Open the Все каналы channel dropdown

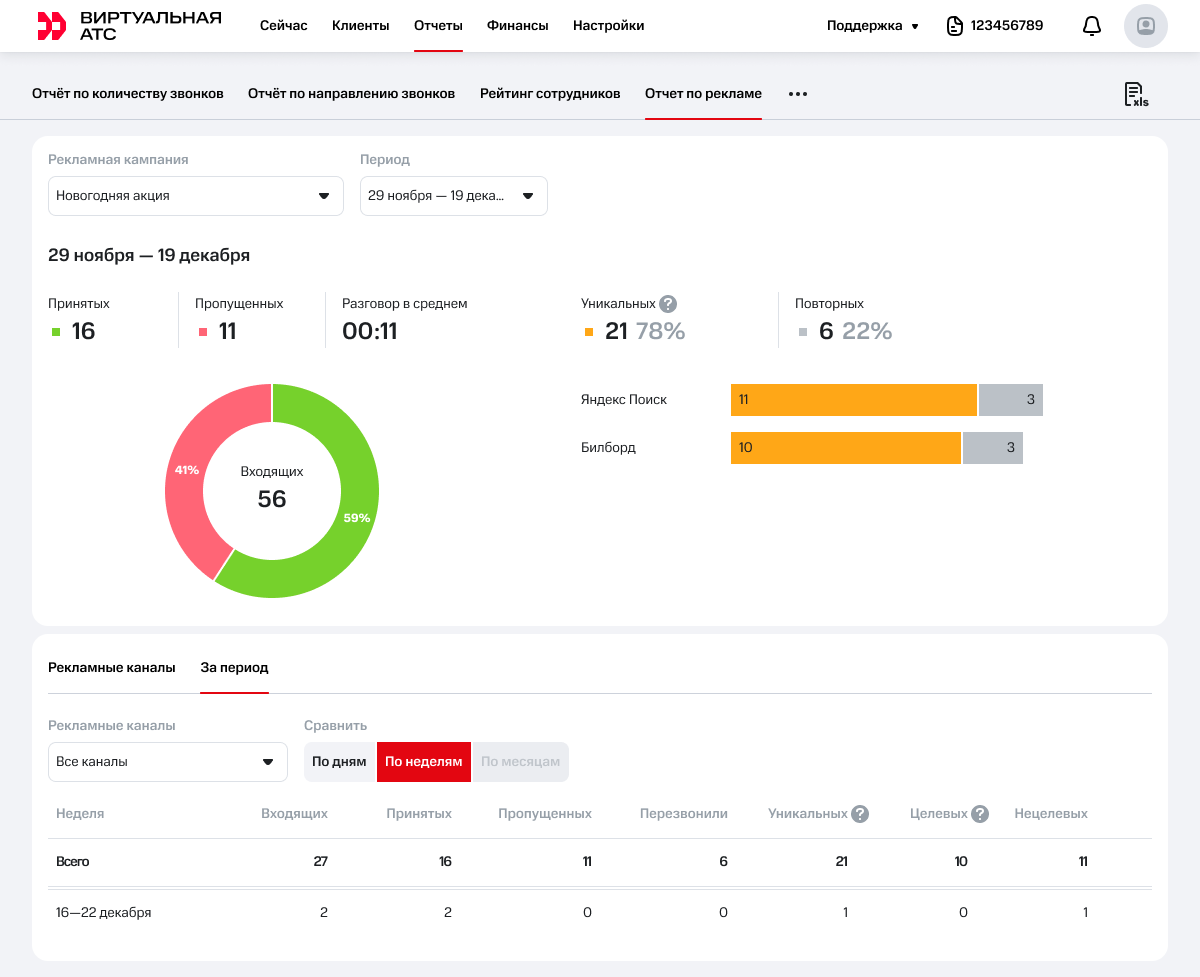pyautogui.click(x=167, y=762)
